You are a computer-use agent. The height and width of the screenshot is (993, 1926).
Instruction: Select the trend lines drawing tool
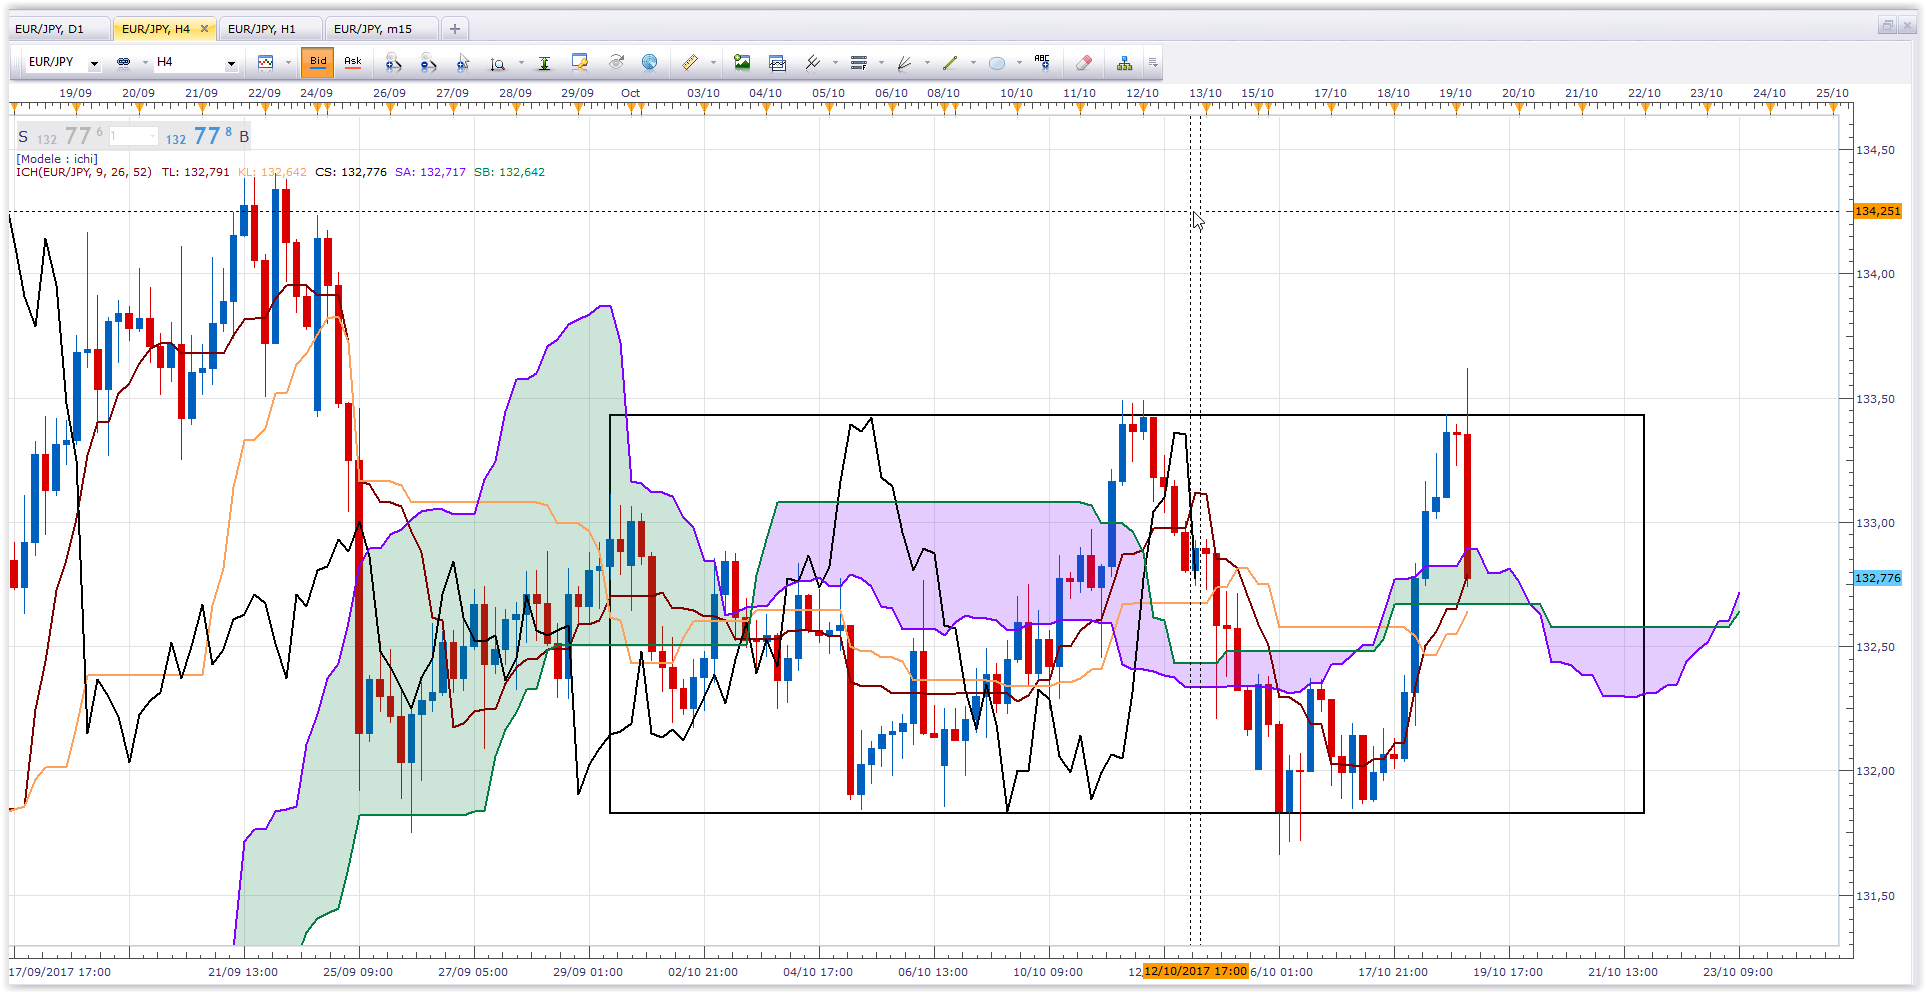[812, 62]
